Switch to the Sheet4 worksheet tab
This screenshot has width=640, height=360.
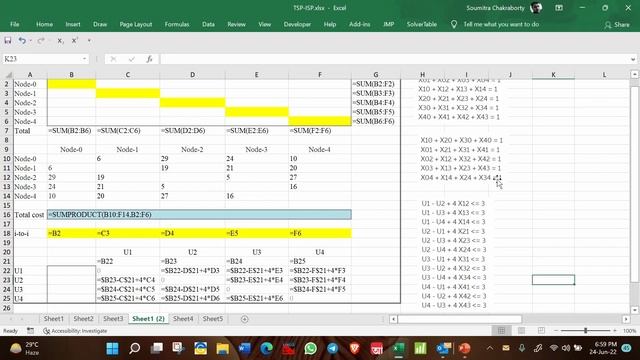(183, 319)
